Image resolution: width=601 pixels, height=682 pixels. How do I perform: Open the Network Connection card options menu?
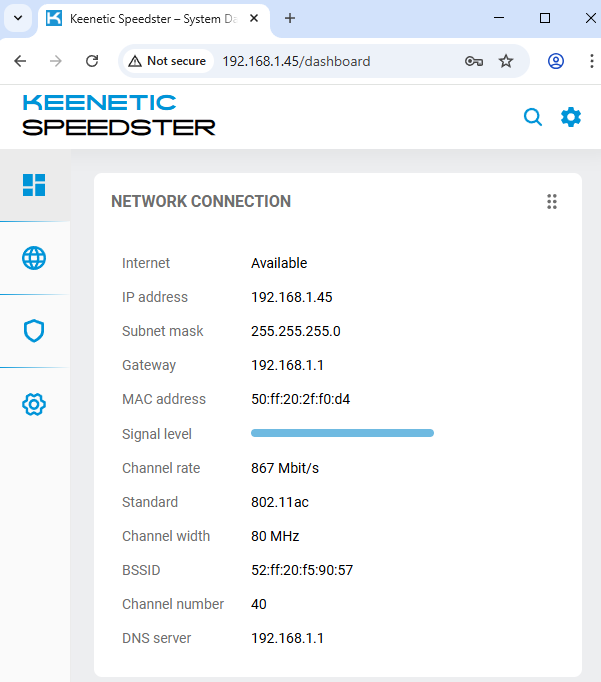[551, 202]
